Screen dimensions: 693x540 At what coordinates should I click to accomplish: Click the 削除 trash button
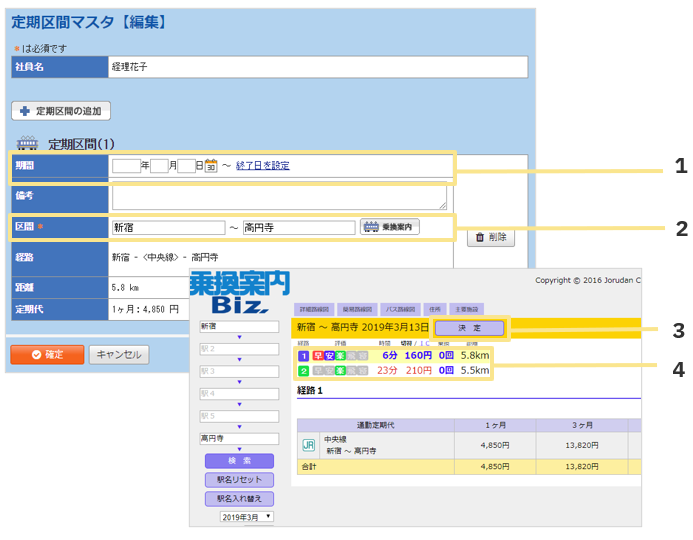tap(490, 237)
